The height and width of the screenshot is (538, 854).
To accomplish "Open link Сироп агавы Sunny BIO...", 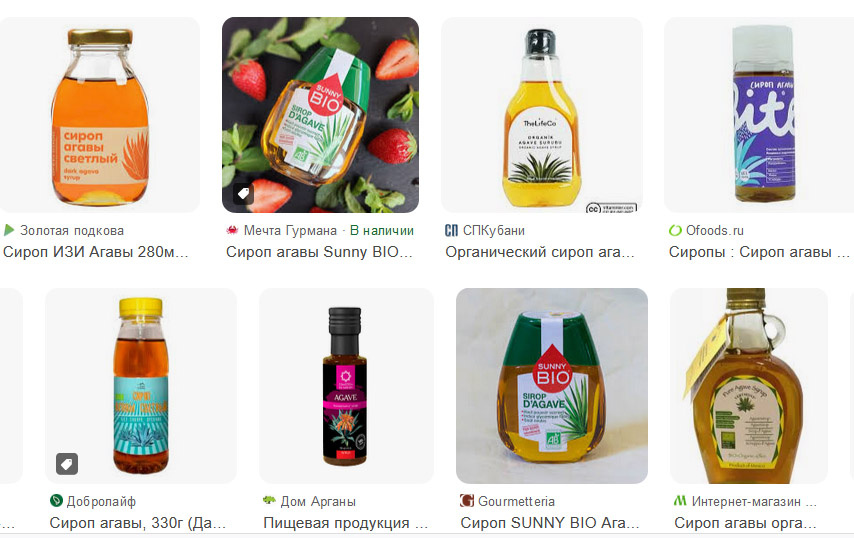I will pyautogui.click(x=320, y=252).
